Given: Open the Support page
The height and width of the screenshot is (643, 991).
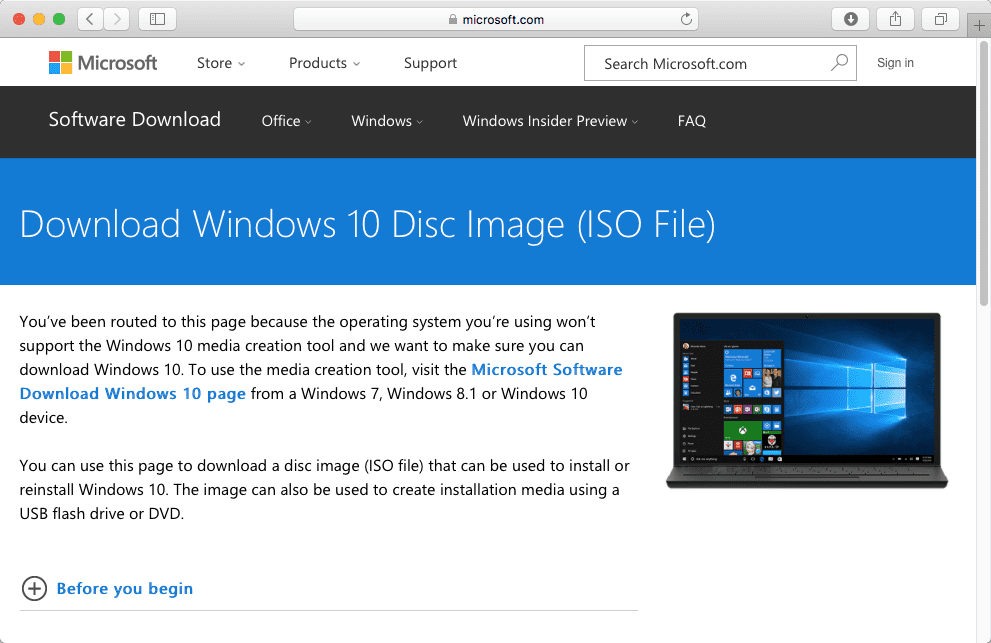Looking at the screenshot, I should click(x=430, y=63).
